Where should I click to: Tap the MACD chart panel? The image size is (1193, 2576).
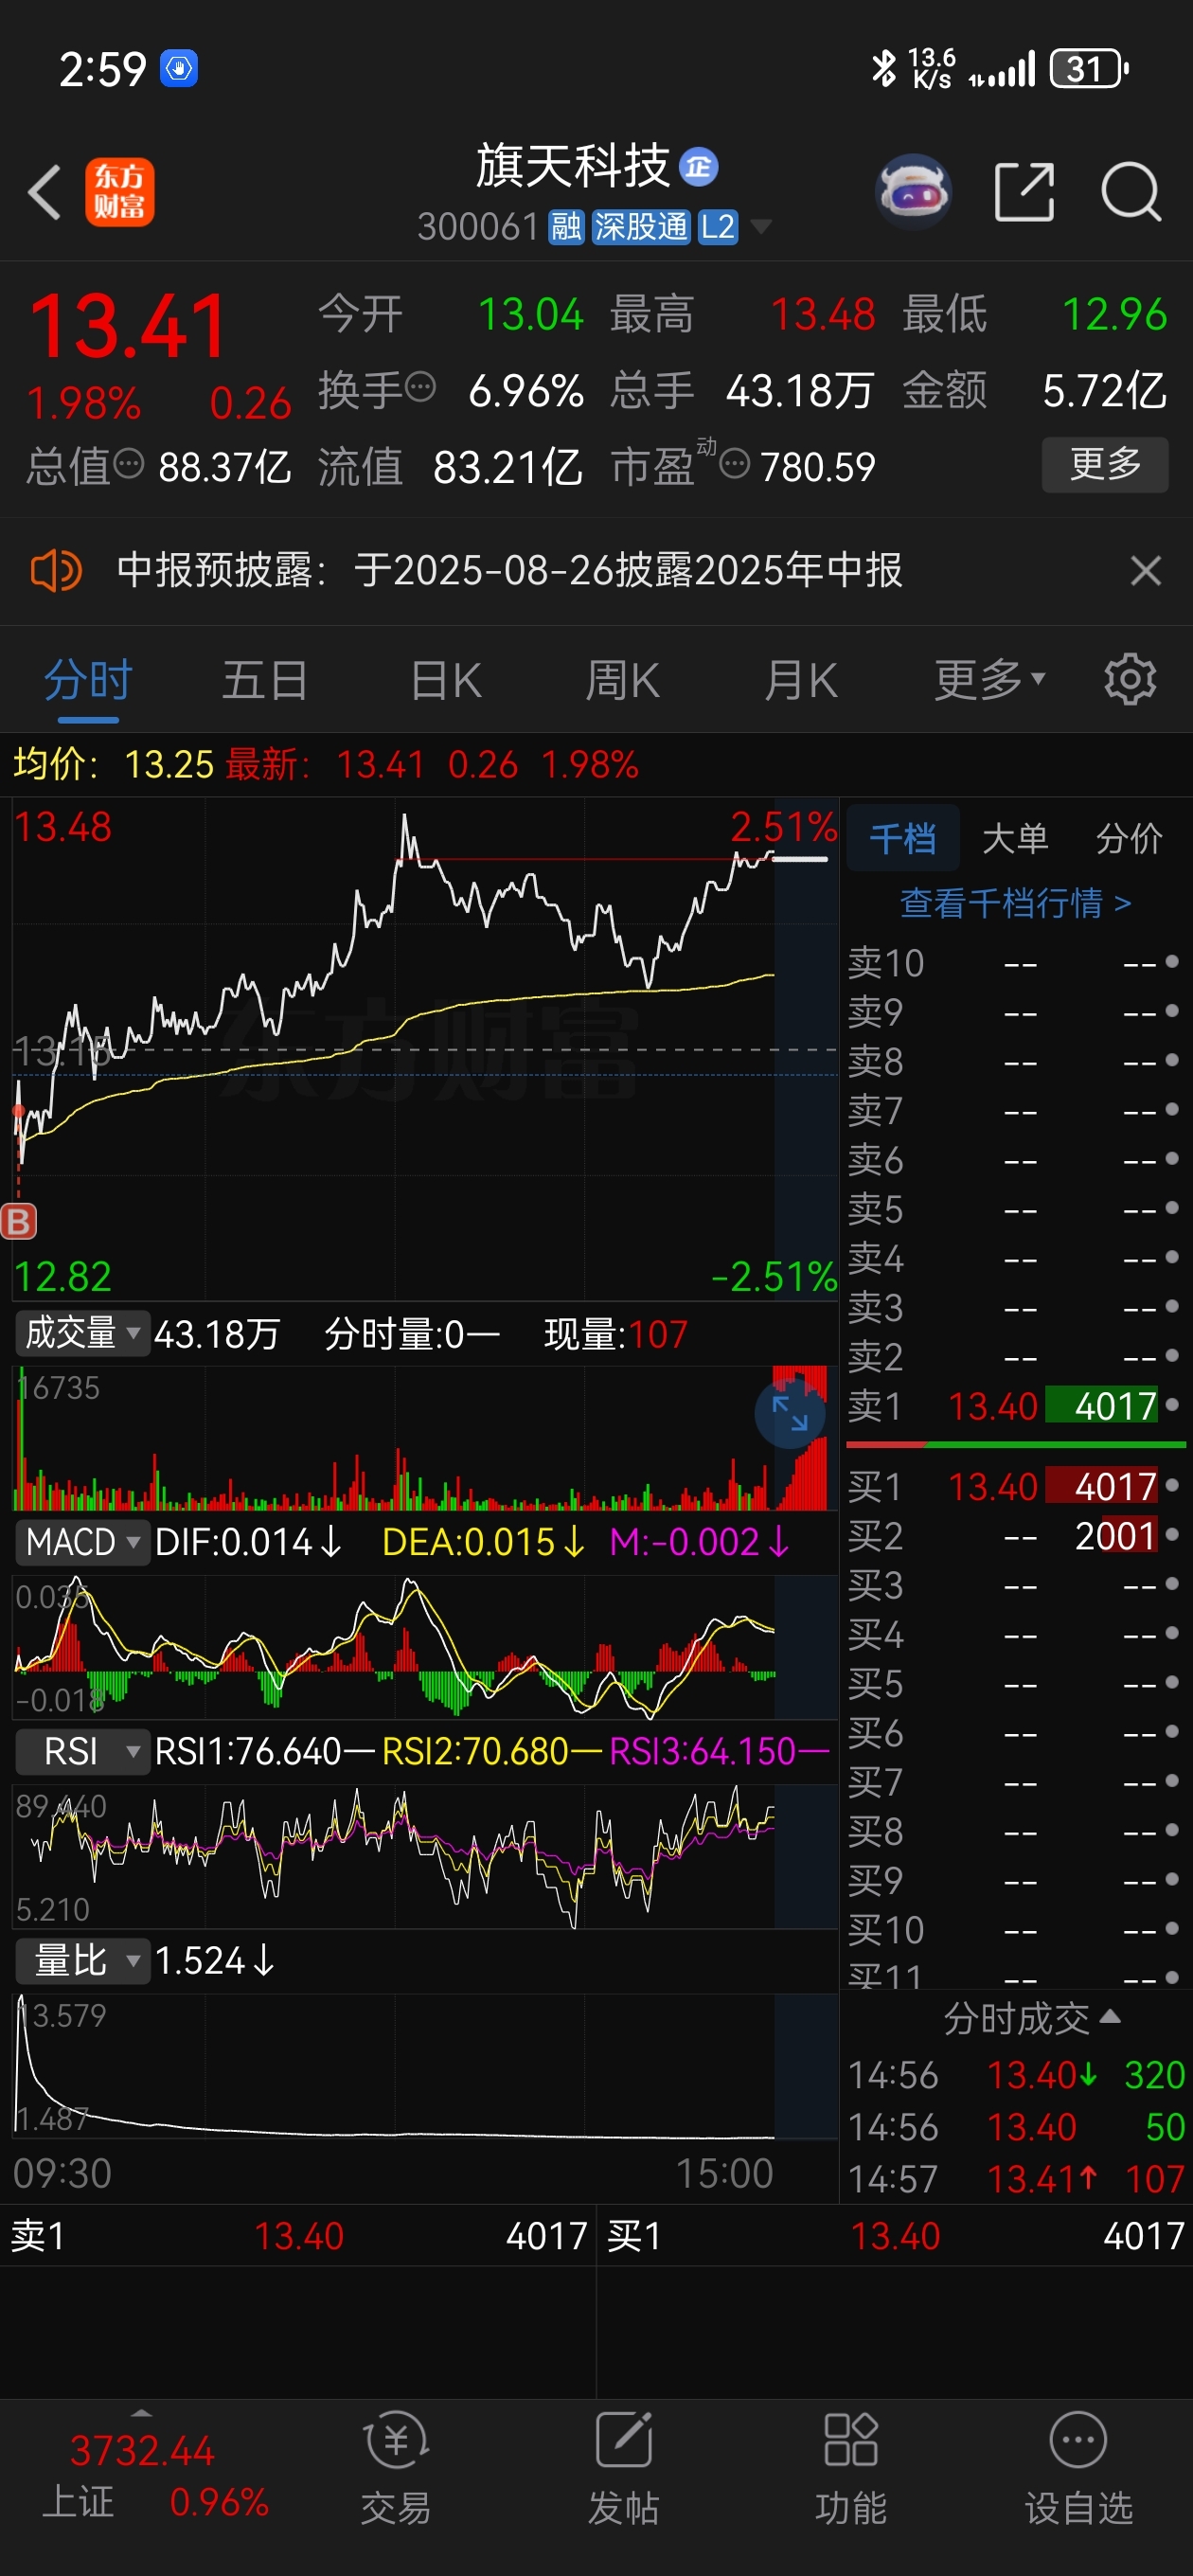click(x=425, y=1647)
